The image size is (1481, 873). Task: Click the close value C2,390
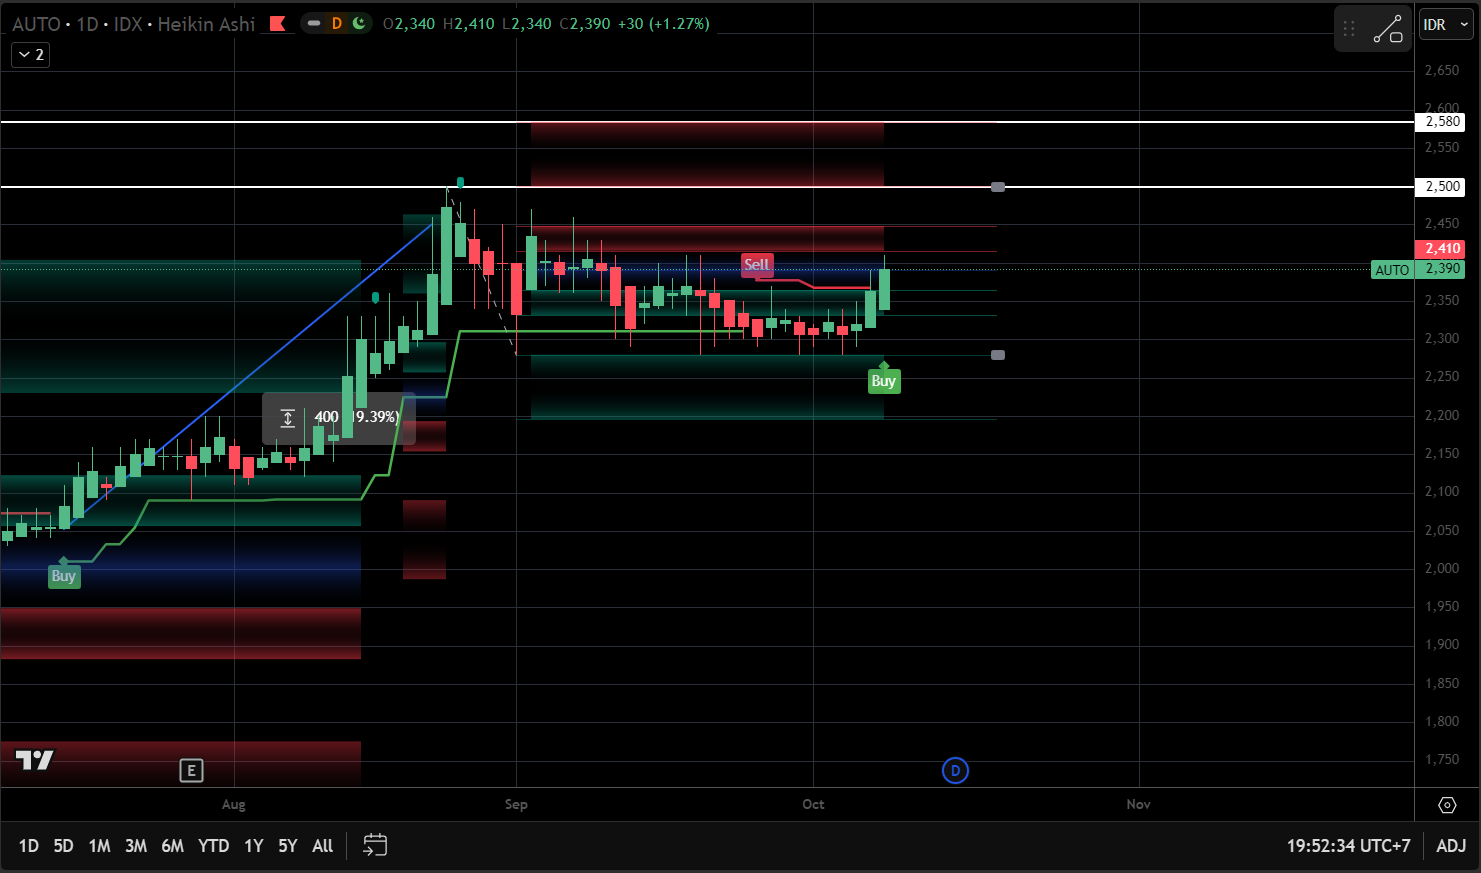click(x=584, y=24)
